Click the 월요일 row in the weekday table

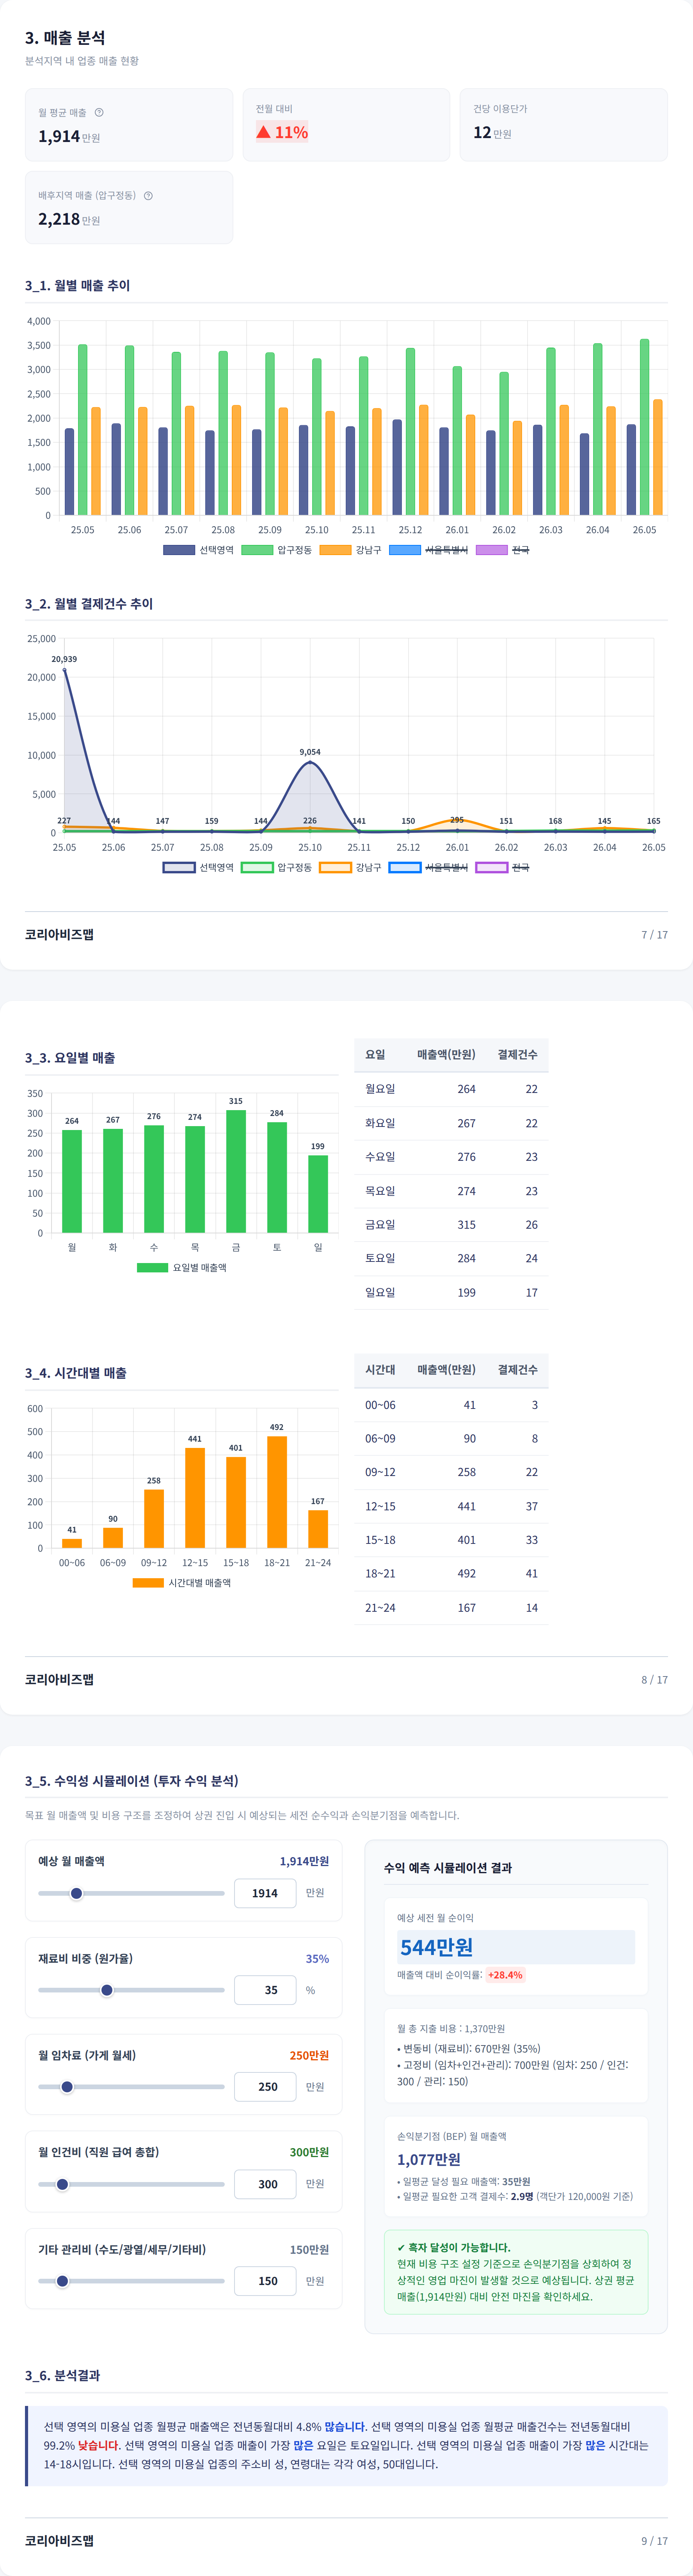point(451,1089)
